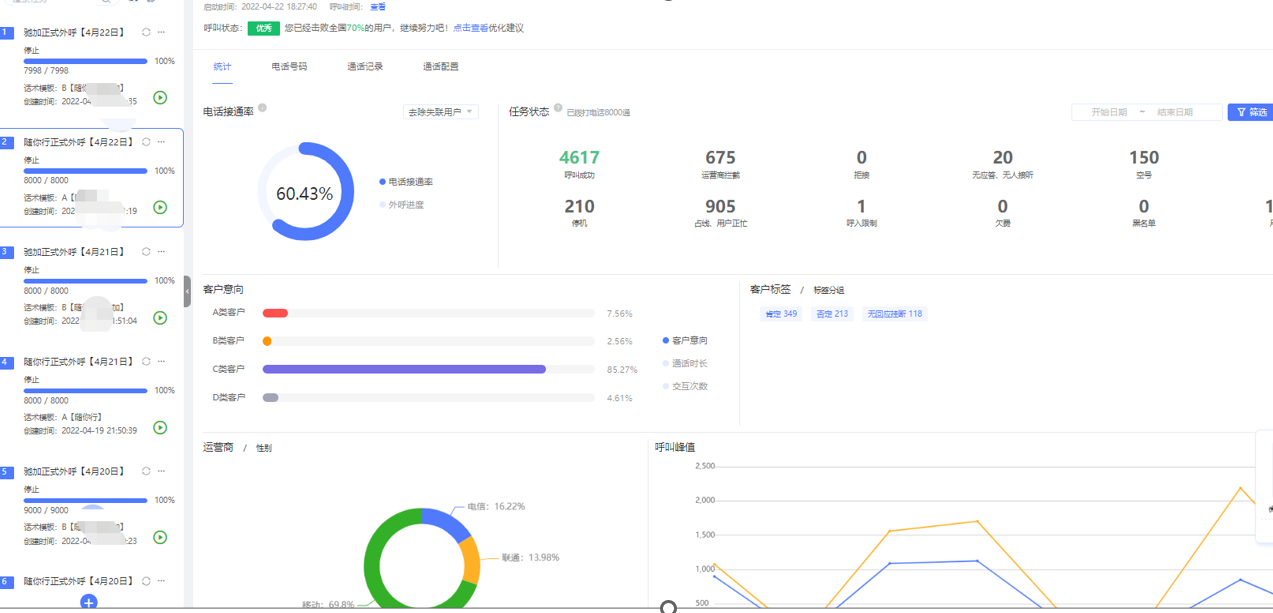Click the play icon on task 1
Image resolution: width=1273 pixels, height=613 pixels.
pyautogui.click(x=160, y=98)
